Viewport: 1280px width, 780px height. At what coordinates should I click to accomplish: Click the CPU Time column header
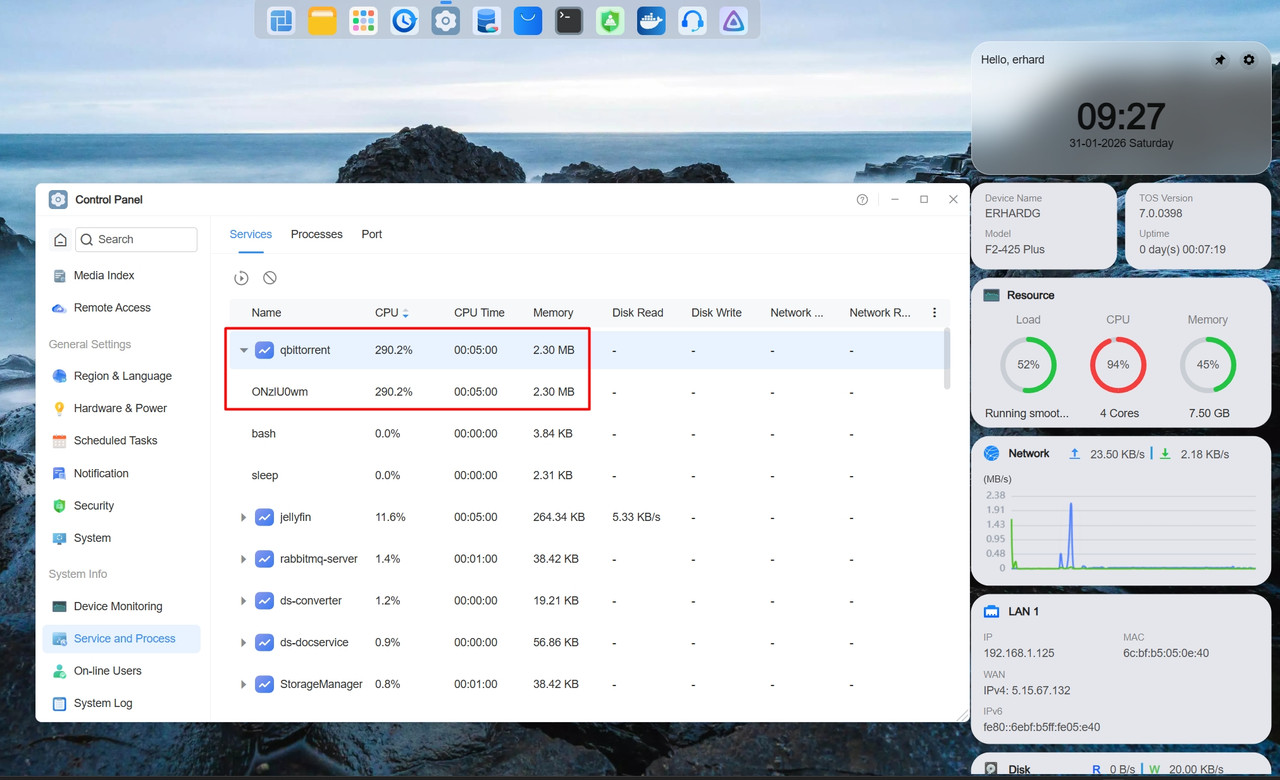click(x=479, y=313)
